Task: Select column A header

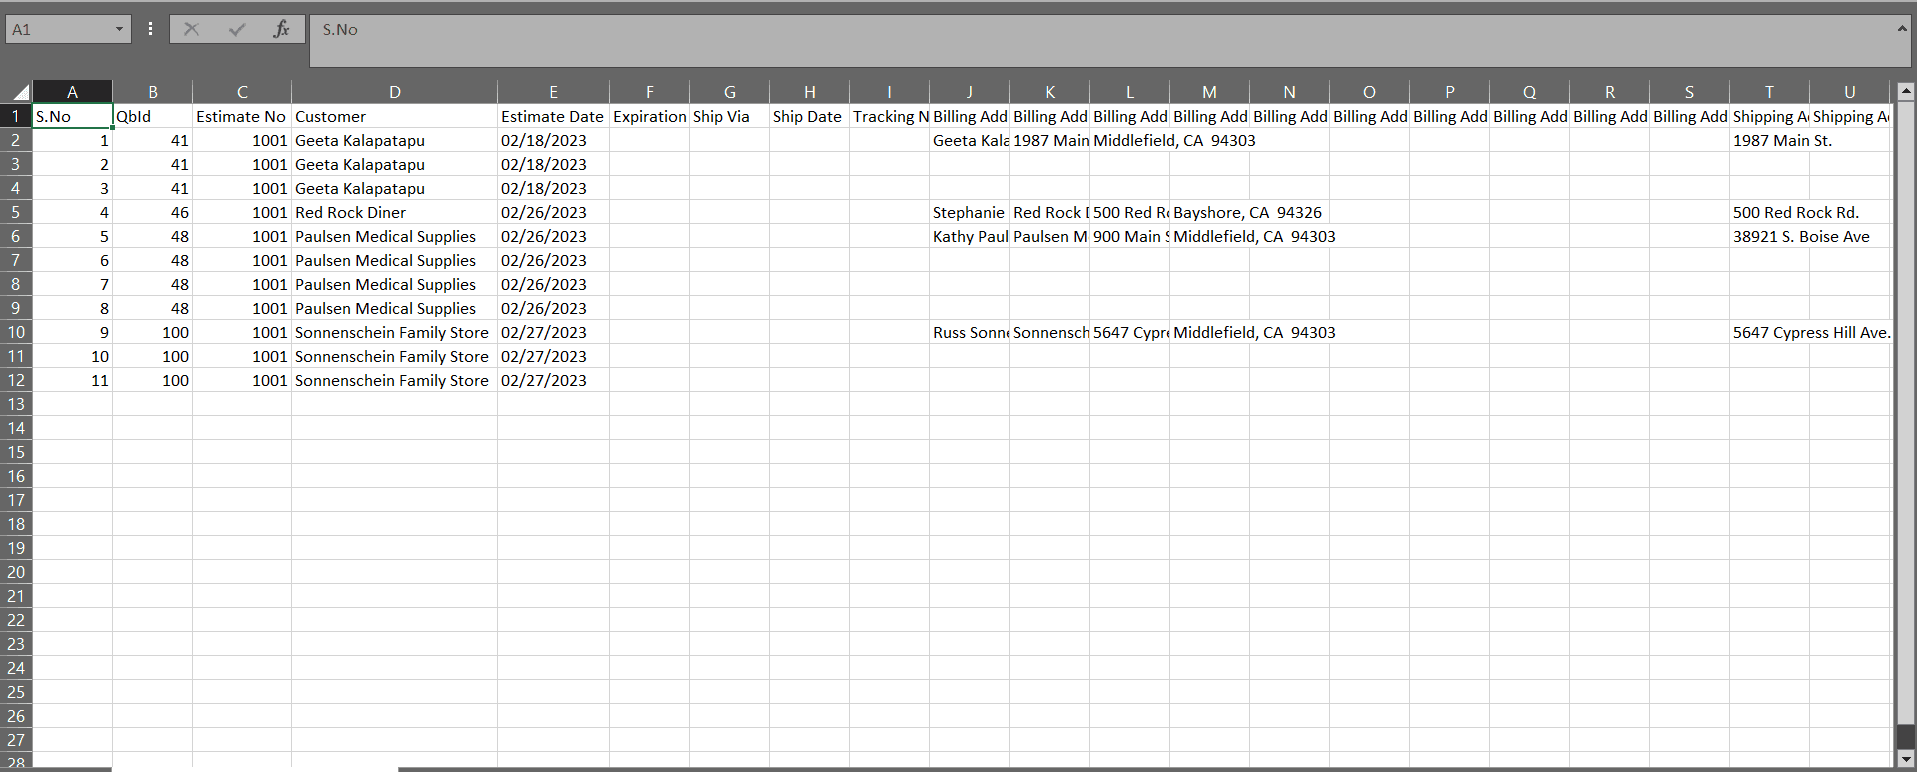Action: pyautogui.click(x=72, y=92)
